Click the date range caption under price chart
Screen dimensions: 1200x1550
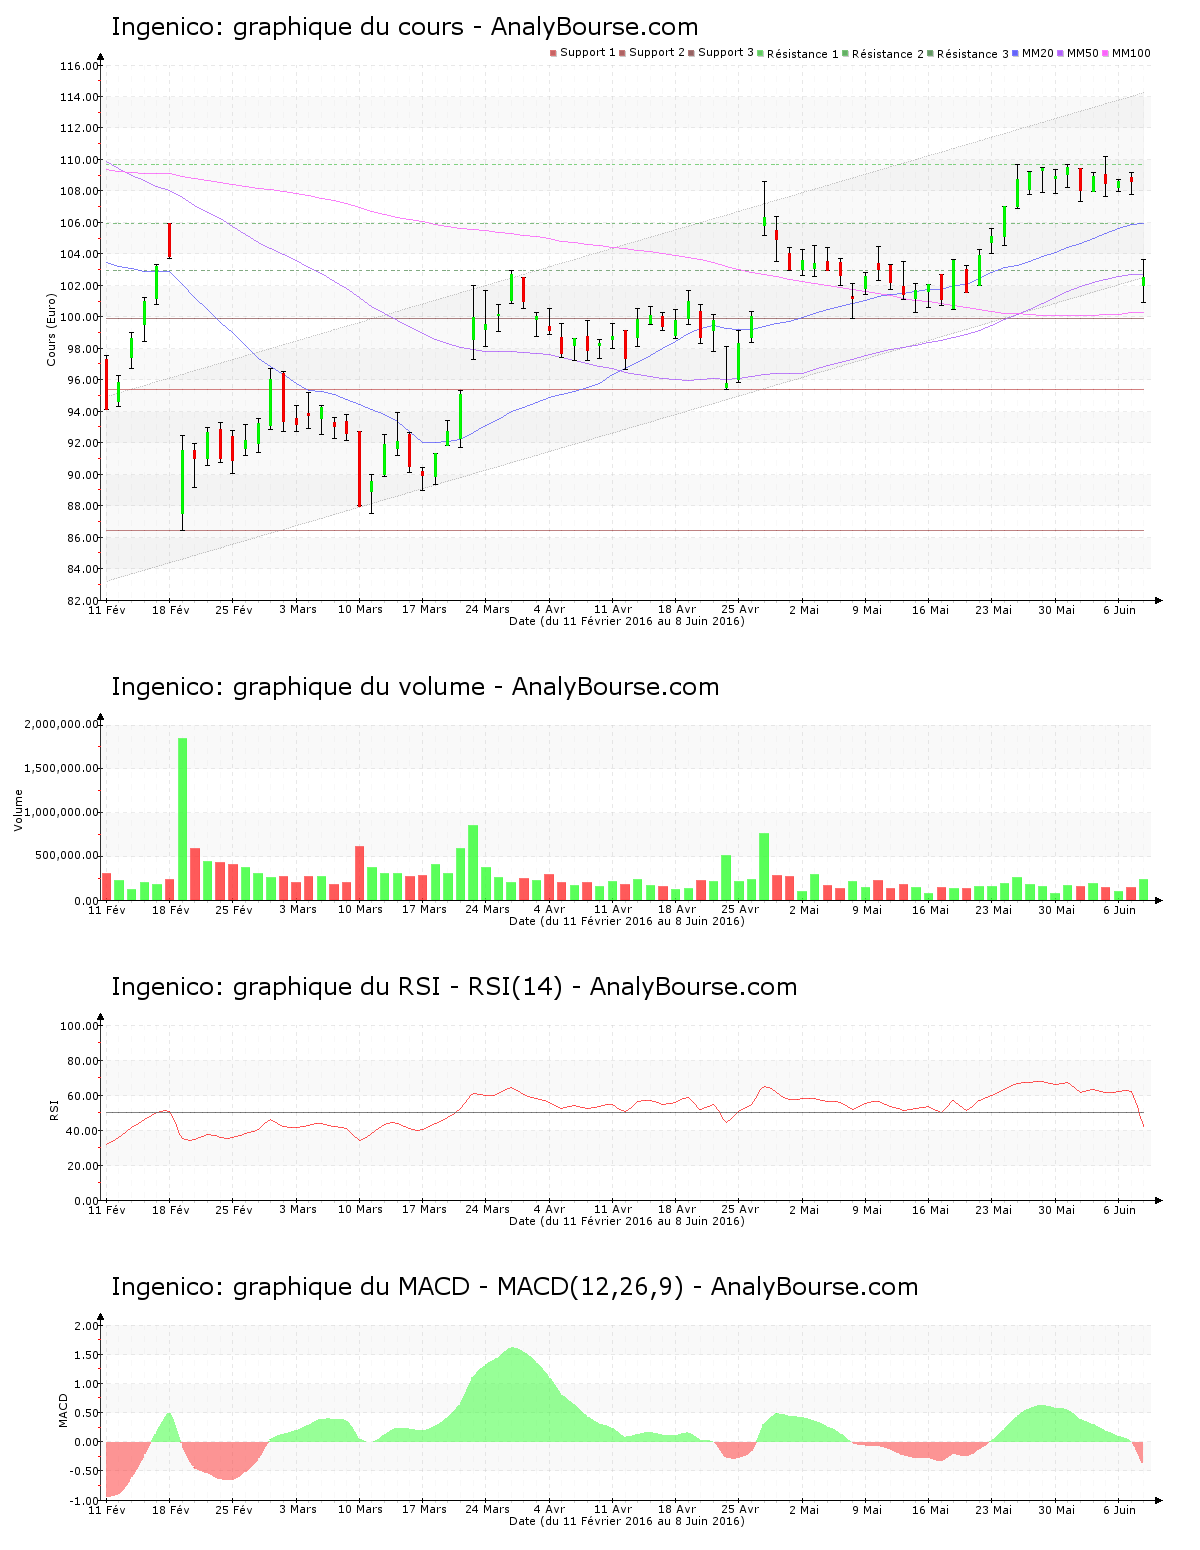pyautogui.click(x=627, y=621)
